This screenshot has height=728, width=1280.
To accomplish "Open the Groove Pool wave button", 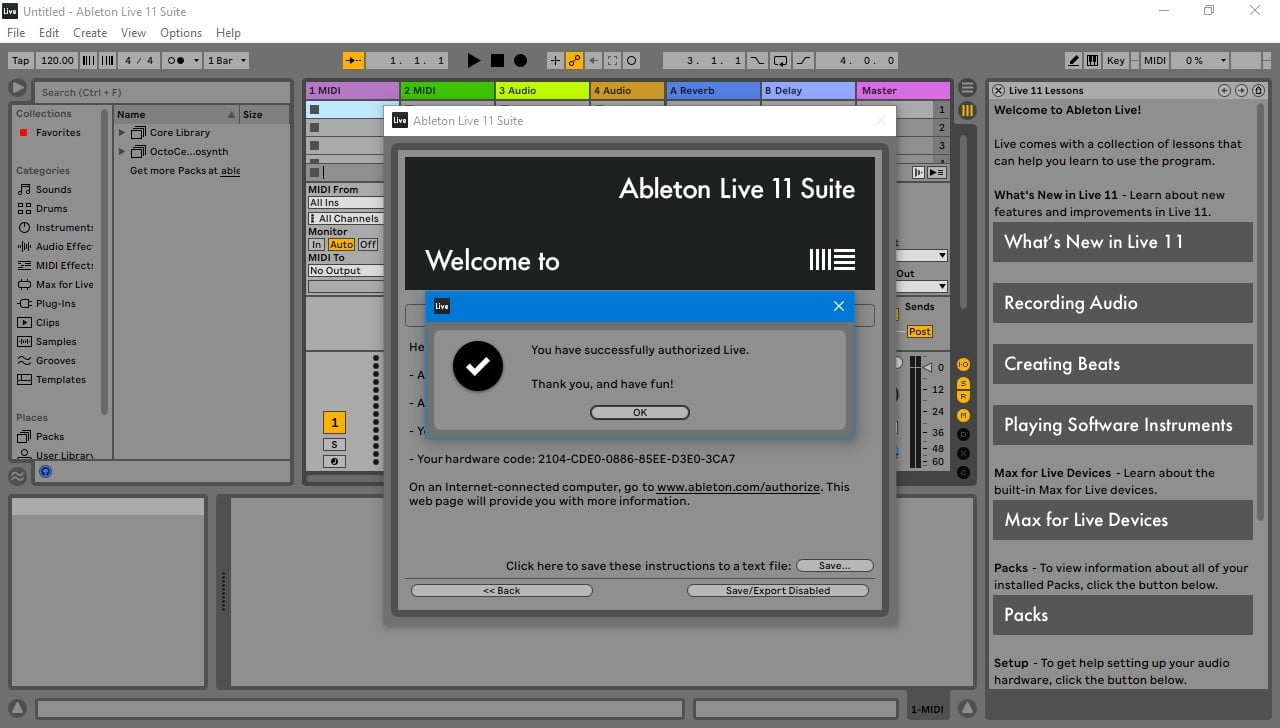I will tap(18, 476).
